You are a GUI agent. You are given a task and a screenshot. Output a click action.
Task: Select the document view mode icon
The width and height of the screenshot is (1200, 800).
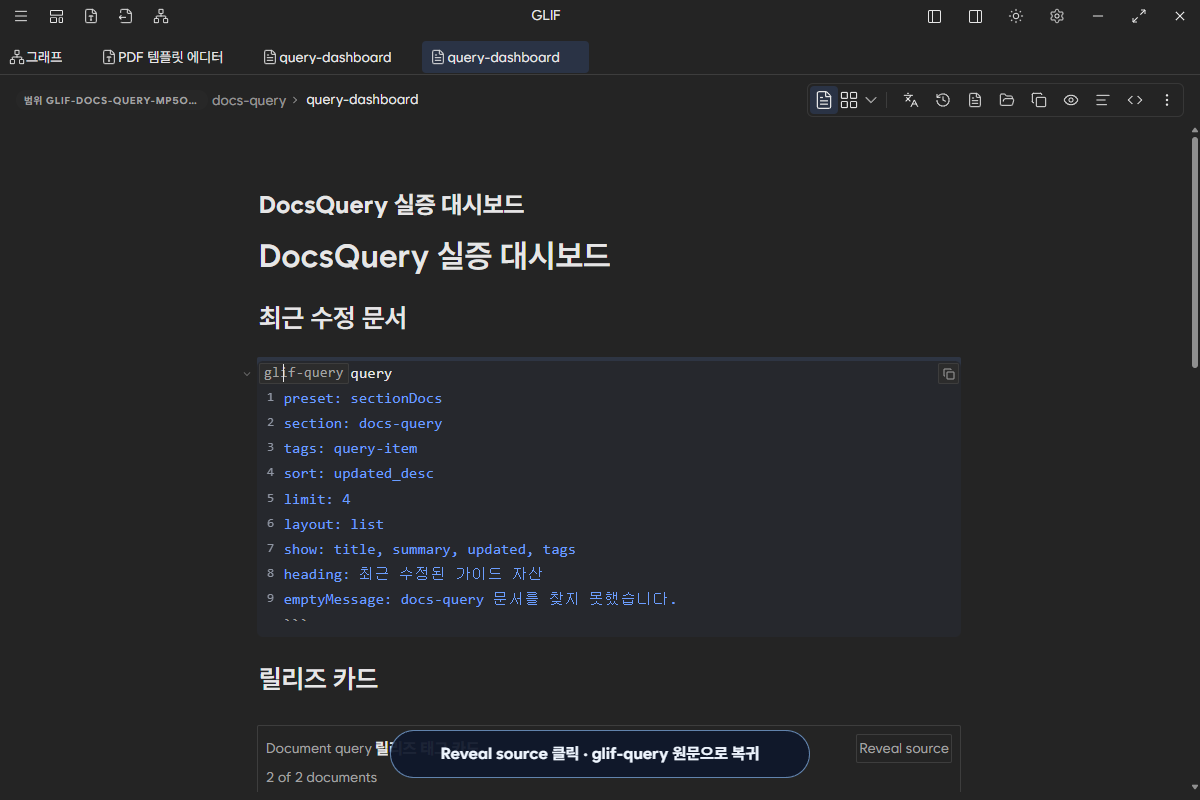coord(824,100)
